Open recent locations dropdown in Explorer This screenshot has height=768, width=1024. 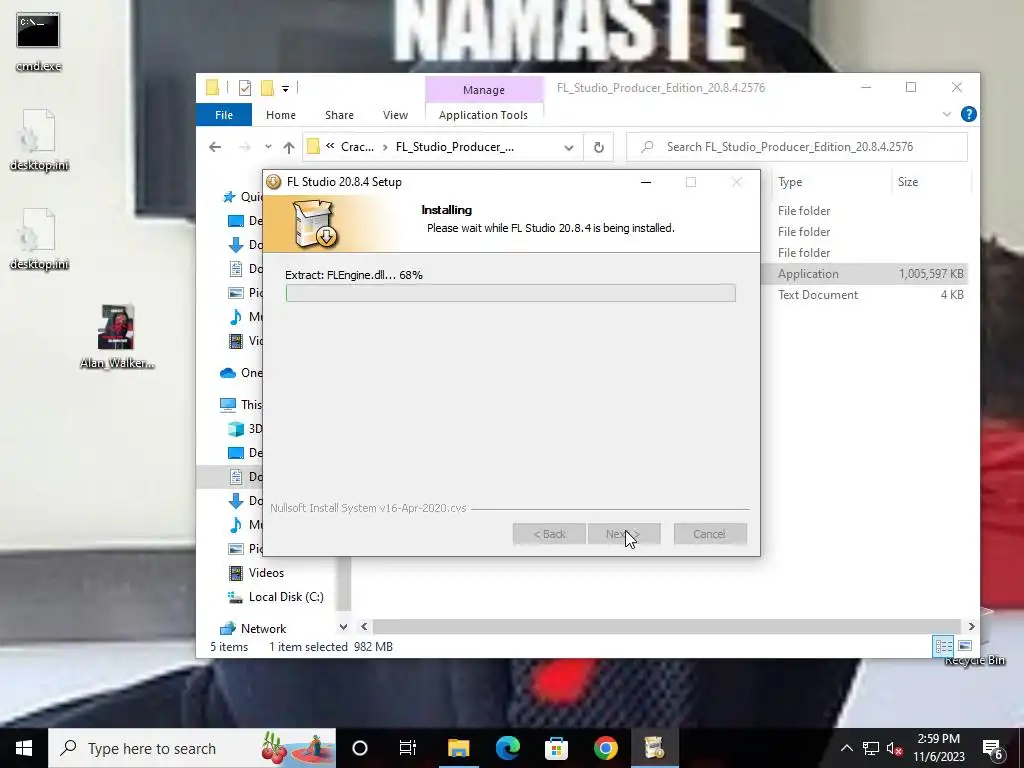[268, 147]
